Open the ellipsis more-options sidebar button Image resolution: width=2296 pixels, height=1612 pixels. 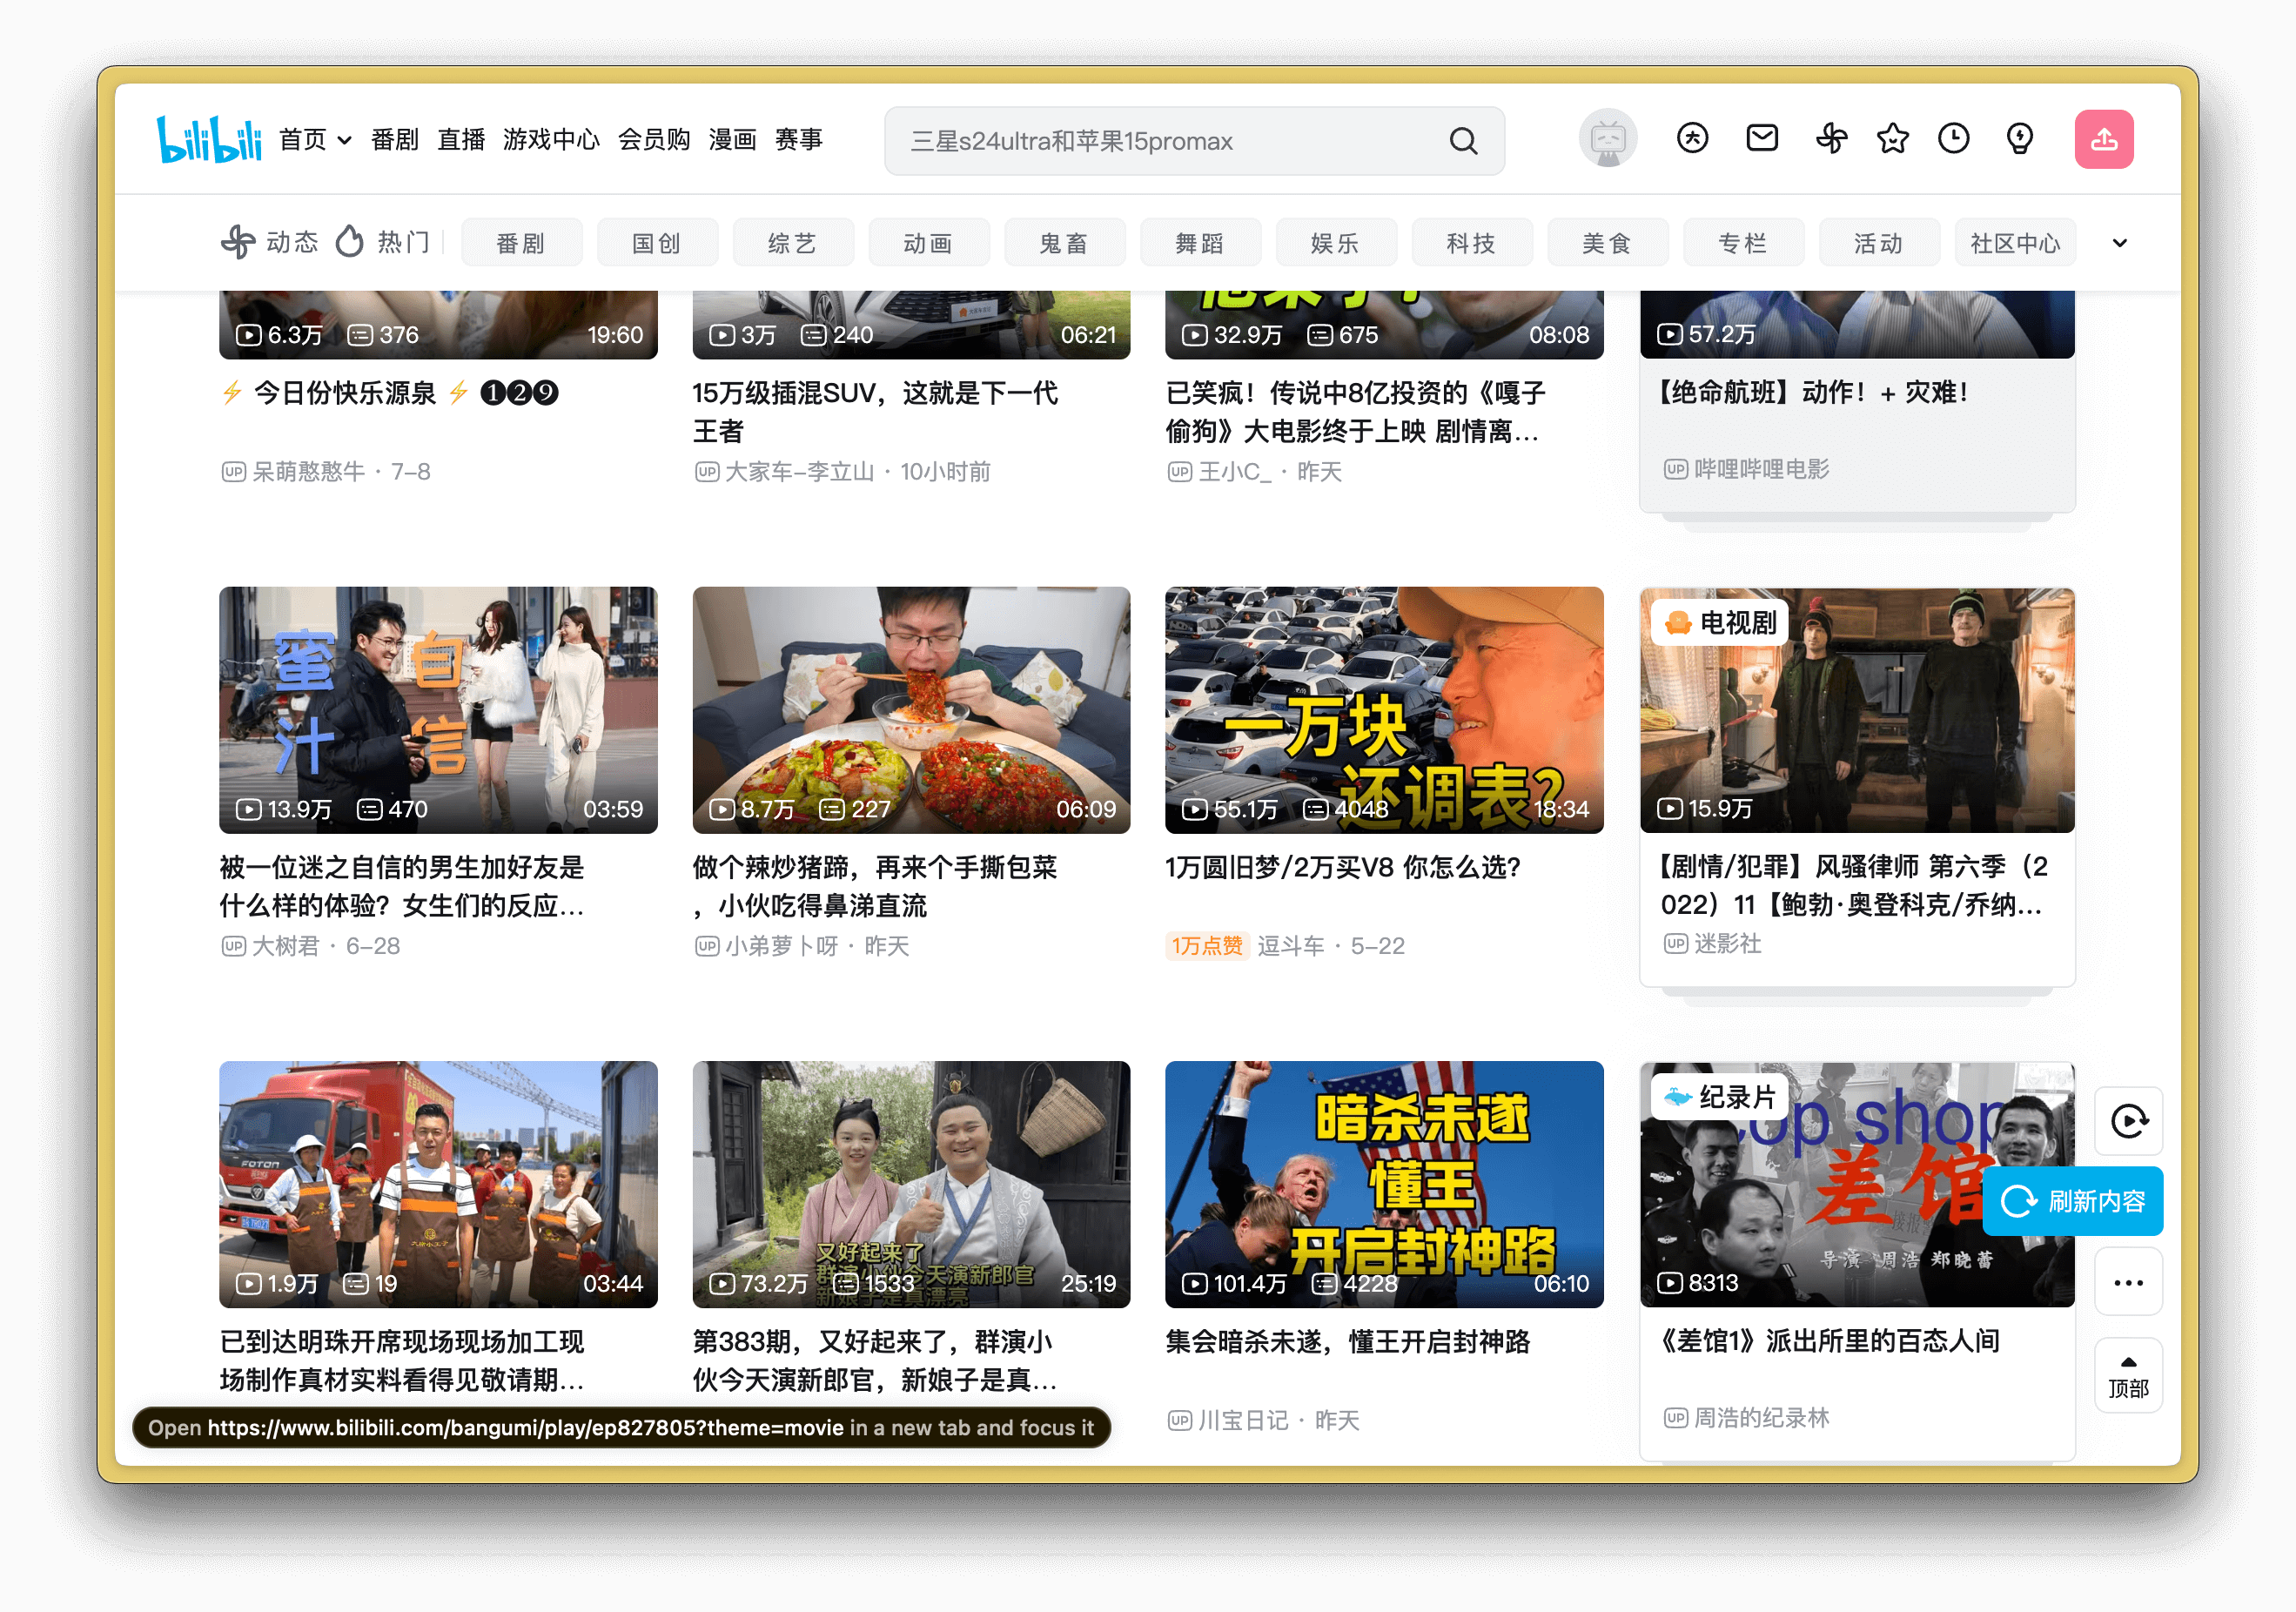point(2129,1281)
